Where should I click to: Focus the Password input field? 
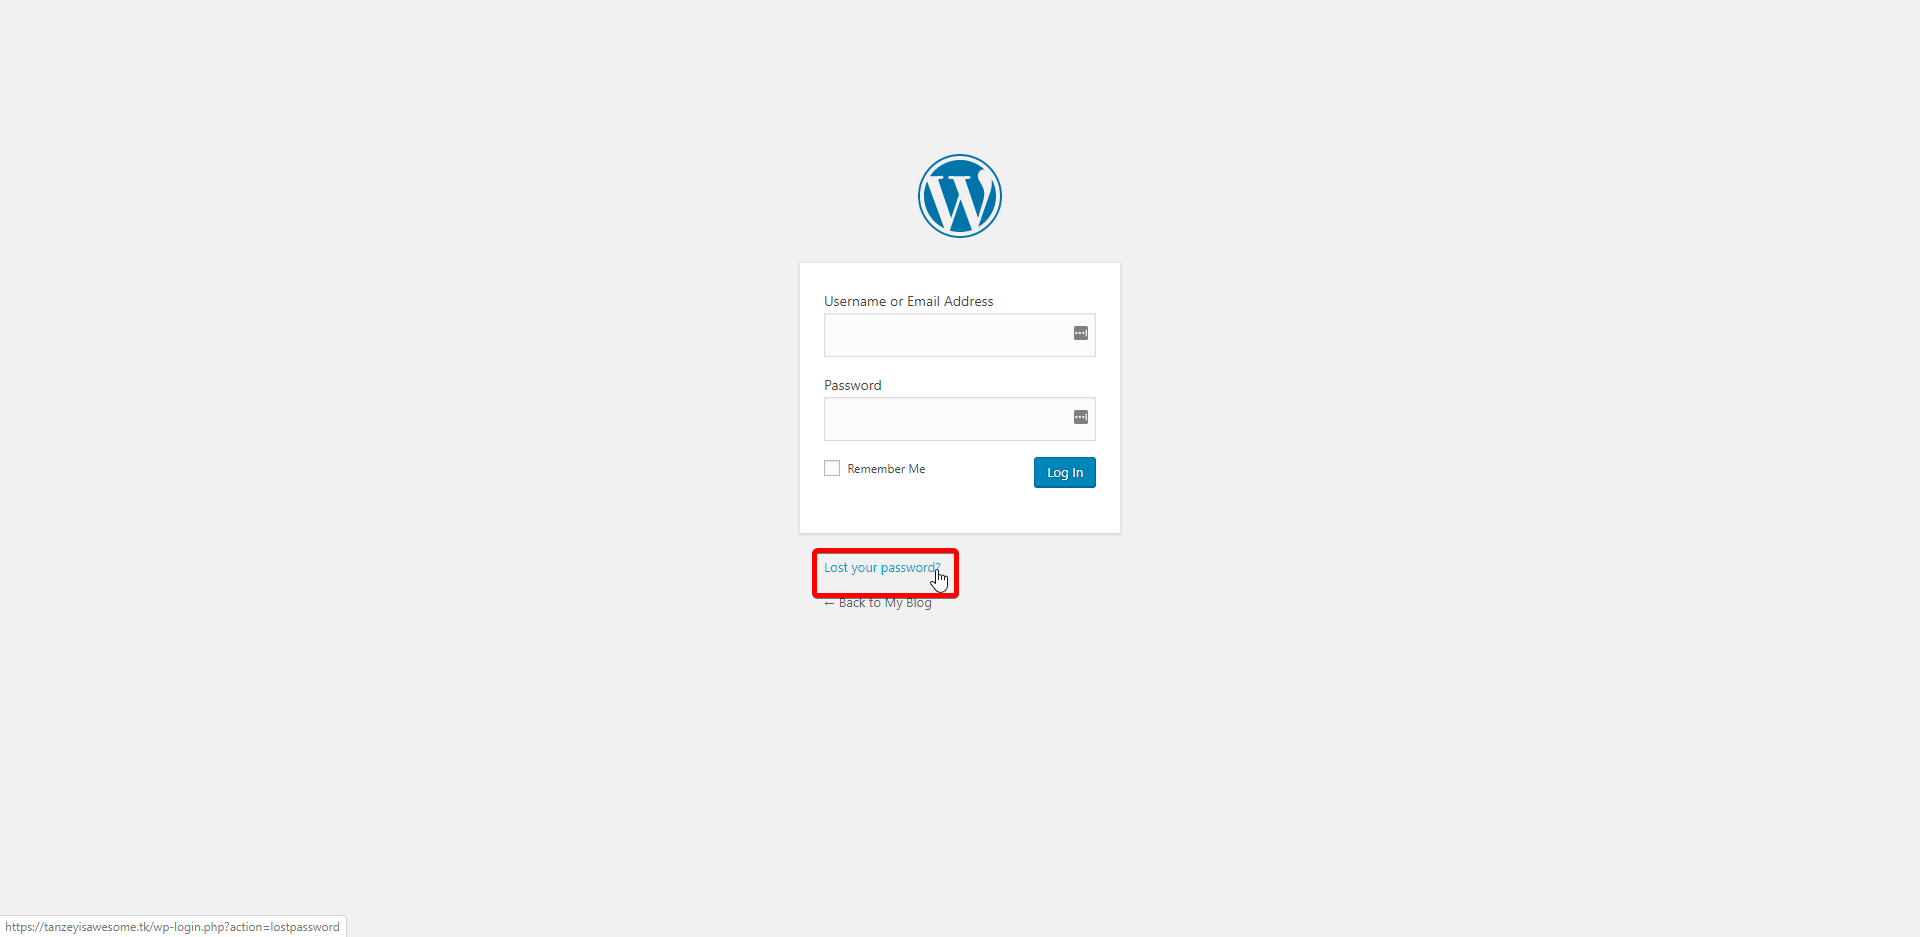point(960,419)
